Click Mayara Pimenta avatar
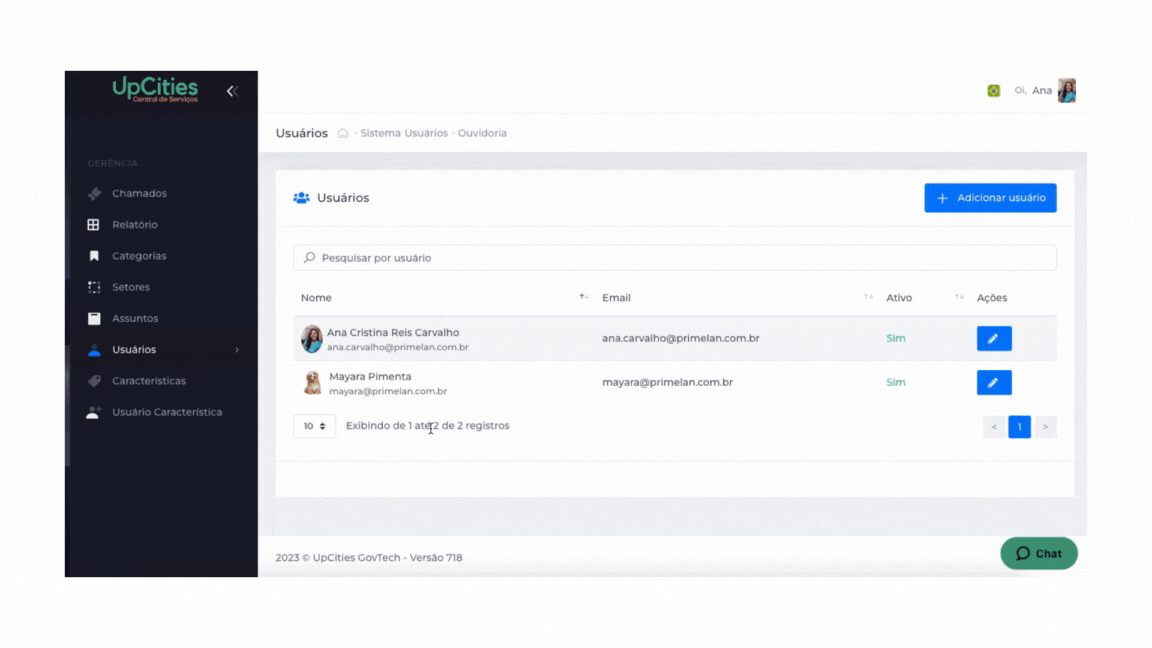Screen dimensions: 1152x648 click(312, 383)
